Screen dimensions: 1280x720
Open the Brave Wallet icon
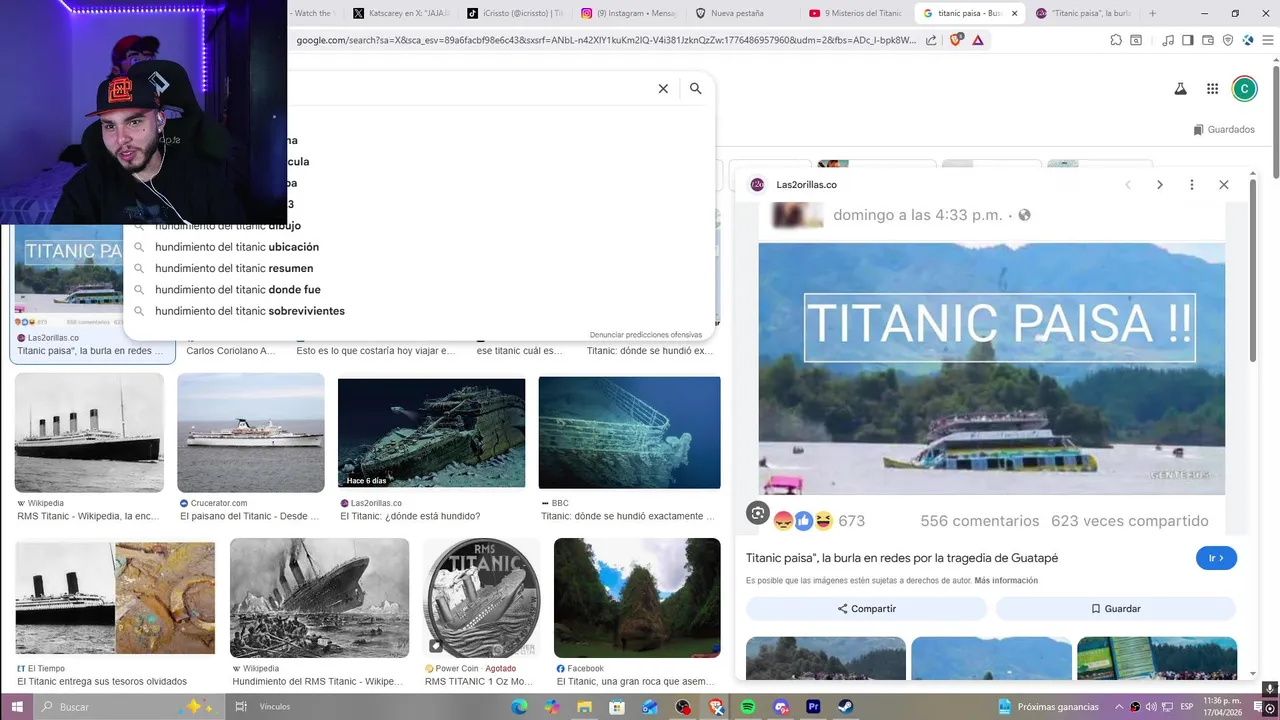coord(1208,40)
